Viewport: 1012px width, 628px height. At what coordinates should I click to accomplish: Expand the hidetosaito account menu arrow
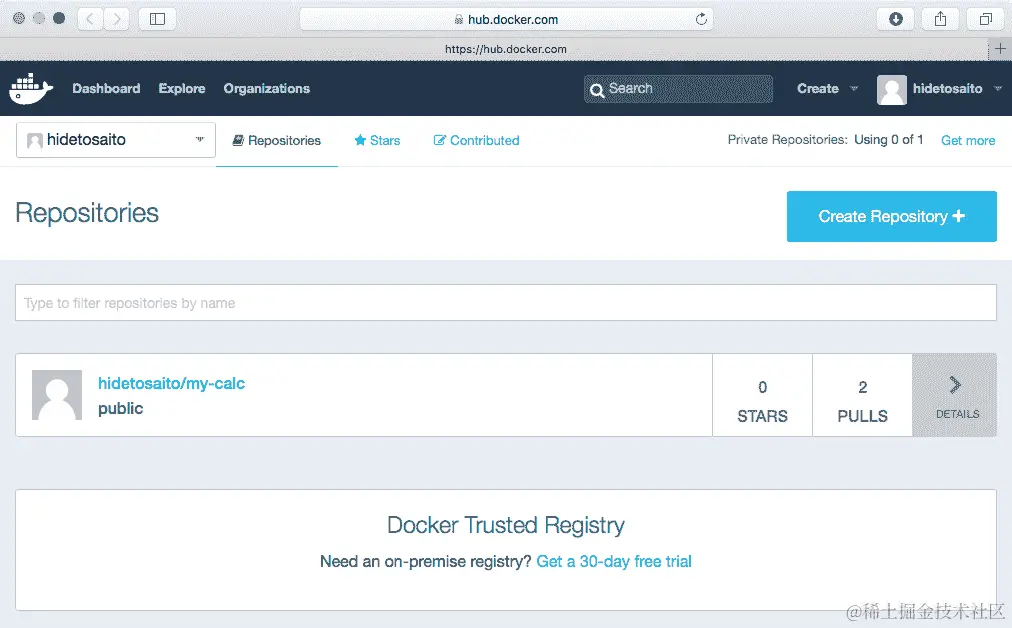(998, 88)
